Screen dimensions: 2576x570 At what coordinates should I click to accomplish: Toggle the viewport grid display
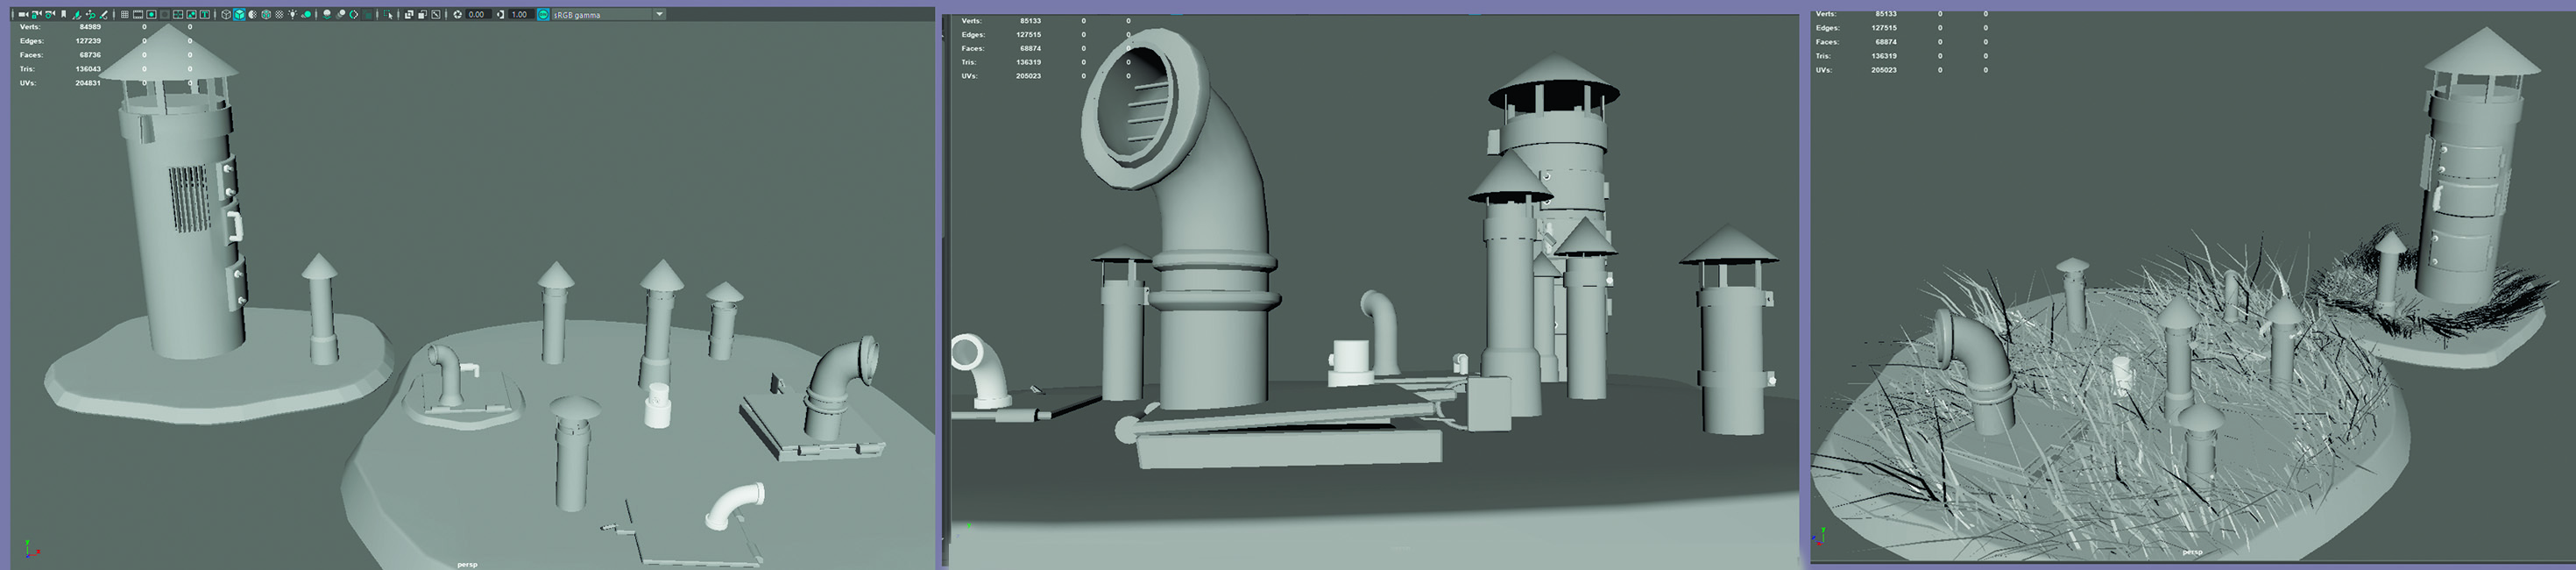125,15
